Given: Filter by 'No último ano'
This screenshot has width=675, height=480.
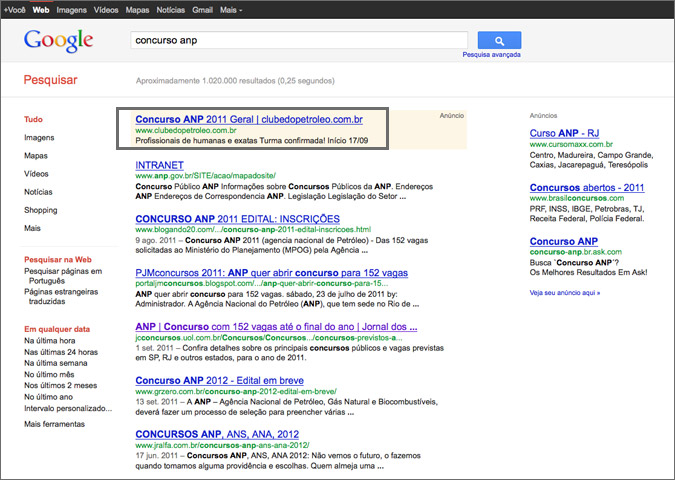Looking at the screenshot, I should pyautogui.click(x=48, y=397).
